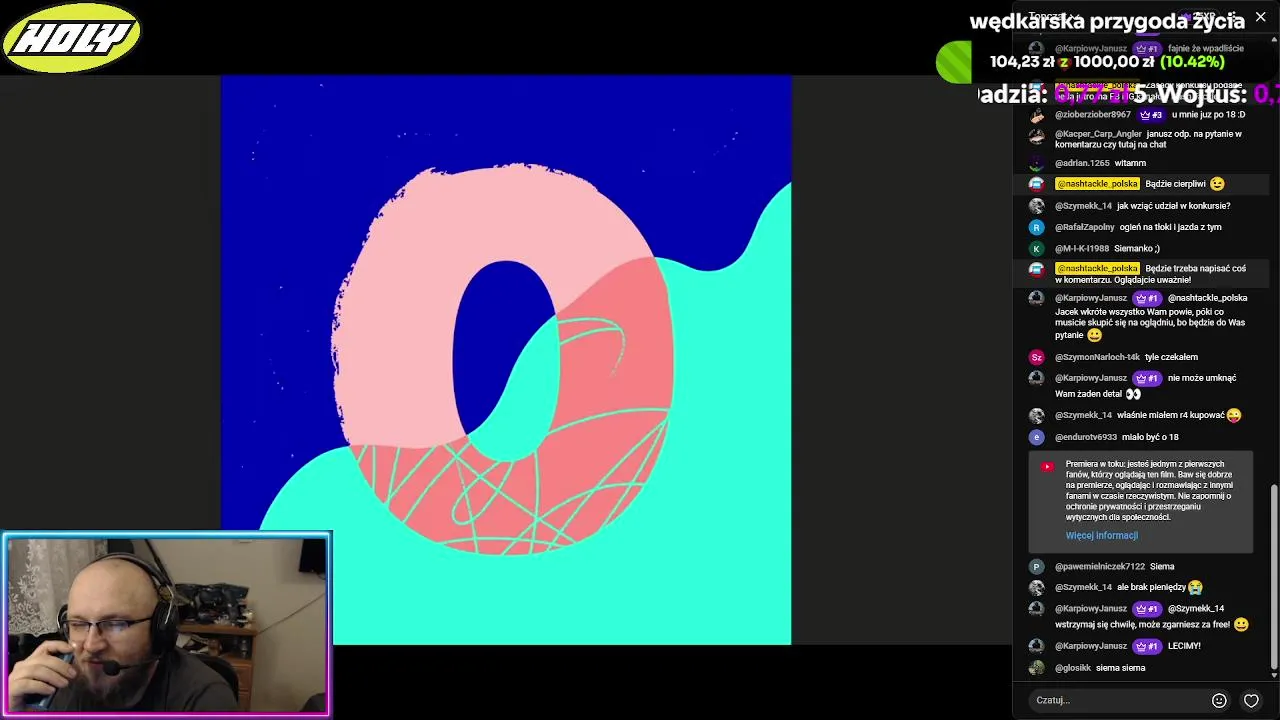Click the message 'tyle czekałem'
Image resolution: width=1280 pixels, height=720 pixels.
pyautogui.click(x=1171, y=357)
